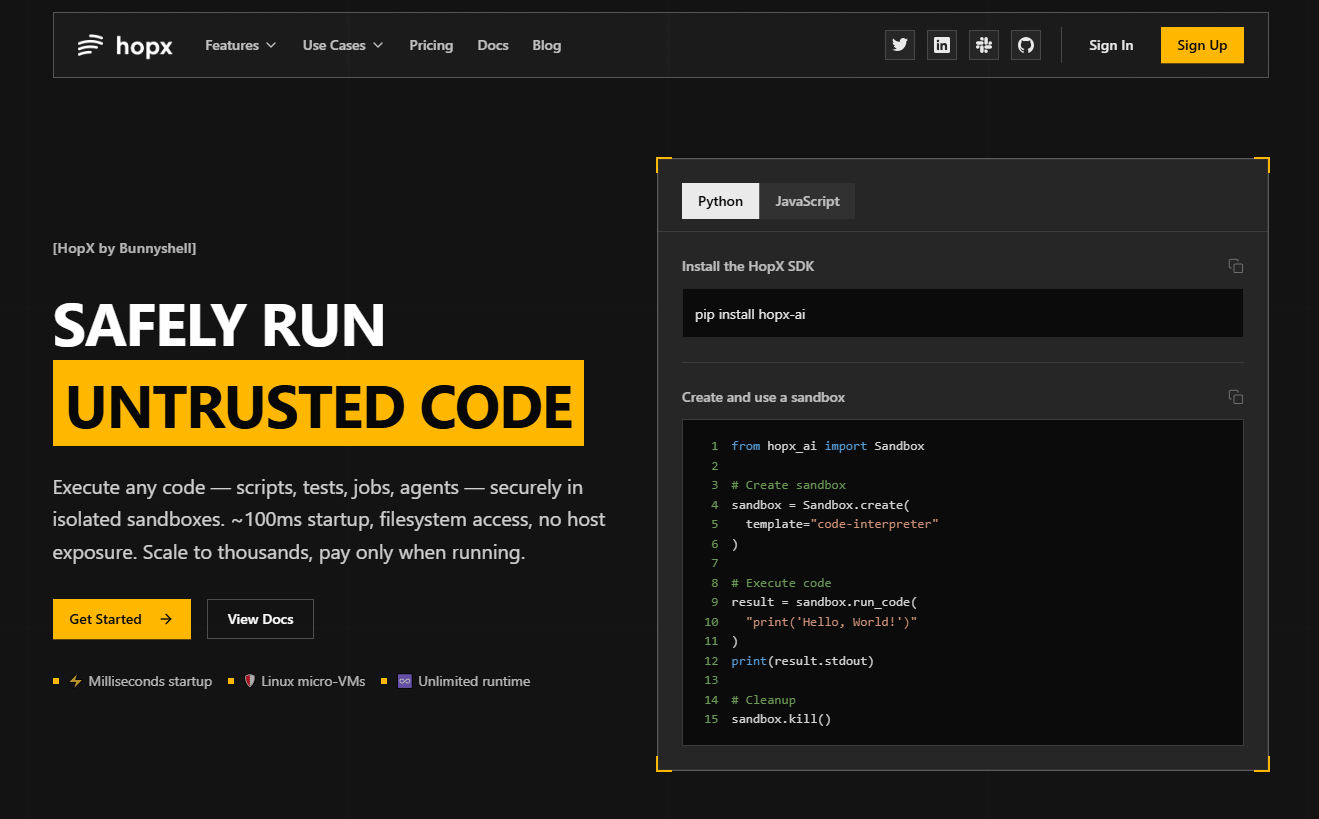This screenshot has width=1319, height=819.
Task: Click the Unlimited runtime infinity icon
Action: tap(405, 681)
